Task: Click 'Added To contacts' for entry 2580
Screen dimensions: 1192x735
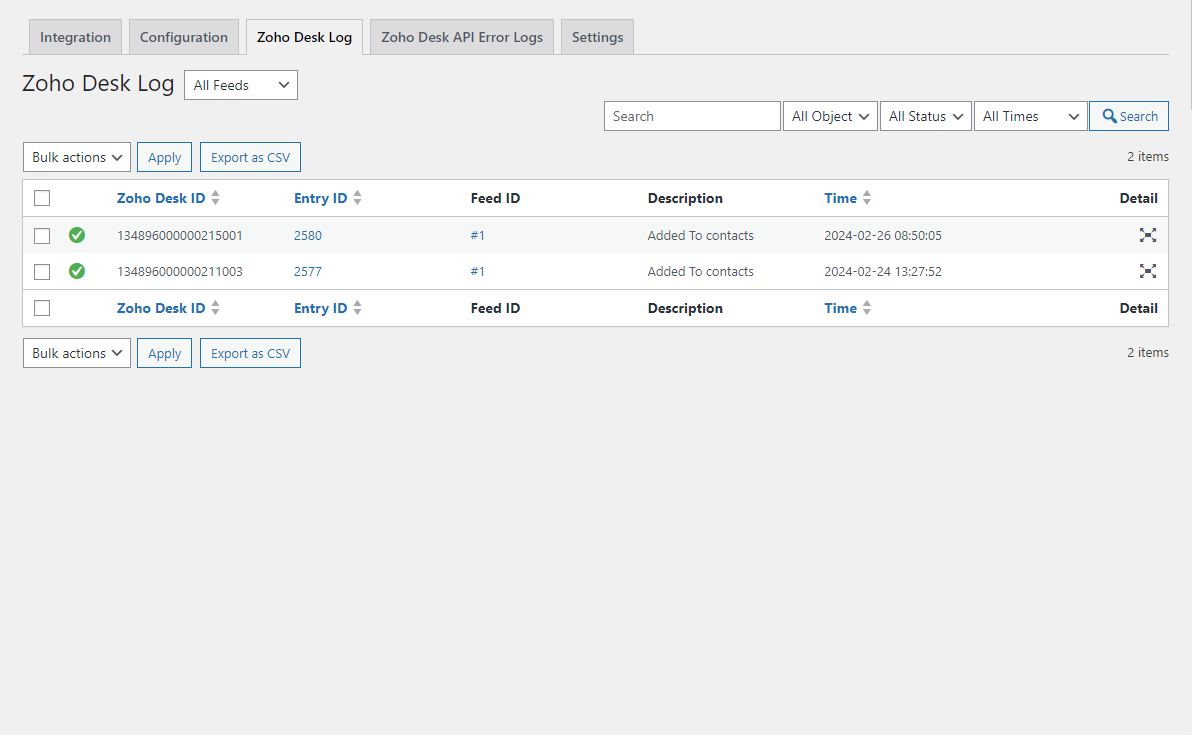Action: [x=701, y=236]
